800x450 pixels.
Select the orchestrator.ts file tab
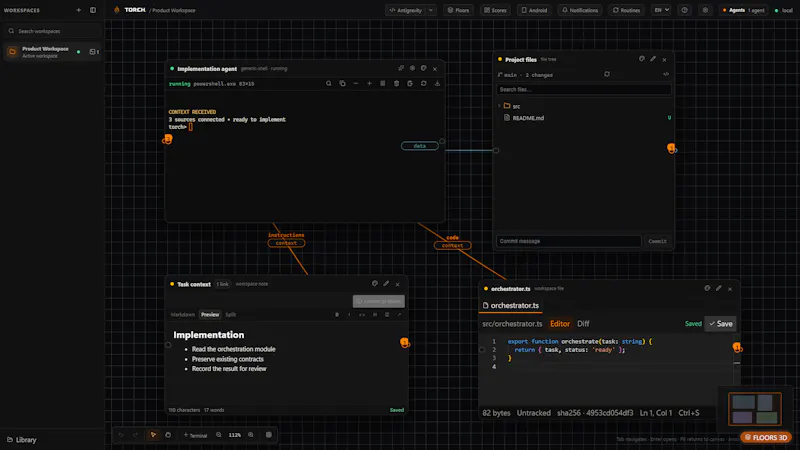tap(510, 306)
